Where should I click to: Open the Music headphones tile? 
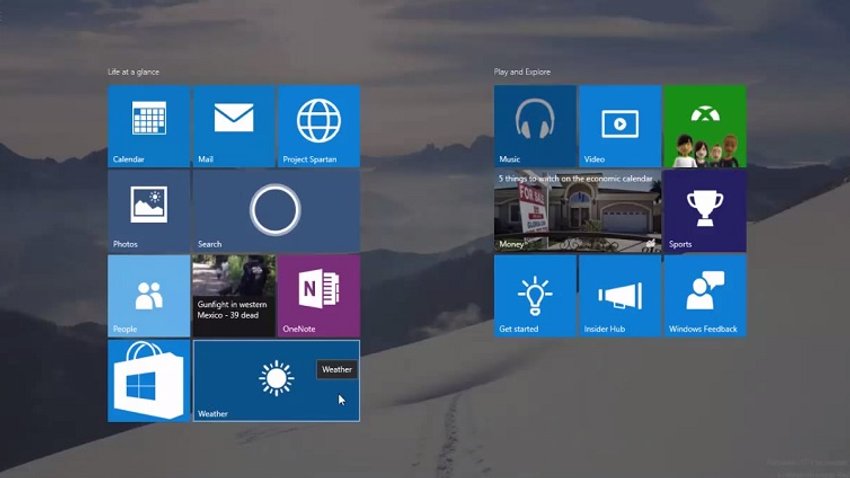pyautogui.click(x=535, y=126)
